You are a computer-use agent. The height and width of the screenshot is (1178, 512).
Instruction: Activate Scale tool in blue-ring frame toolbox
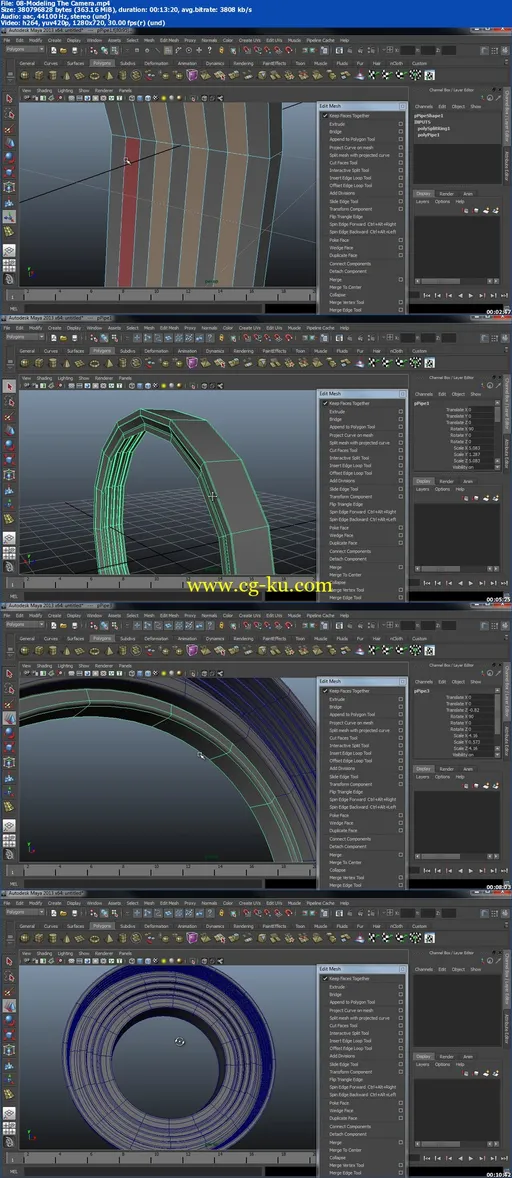[x=9, y=1035]
